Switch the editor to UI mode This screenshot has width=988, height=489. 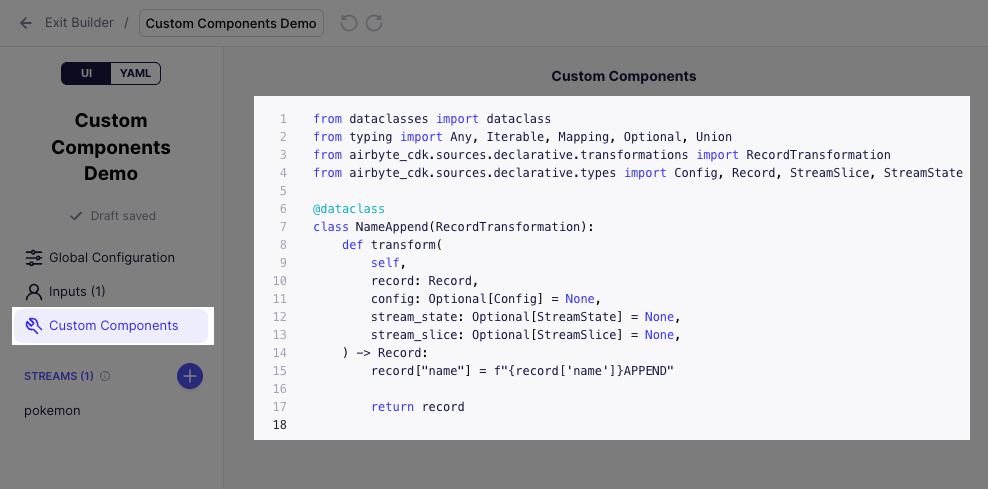(86, 73)
